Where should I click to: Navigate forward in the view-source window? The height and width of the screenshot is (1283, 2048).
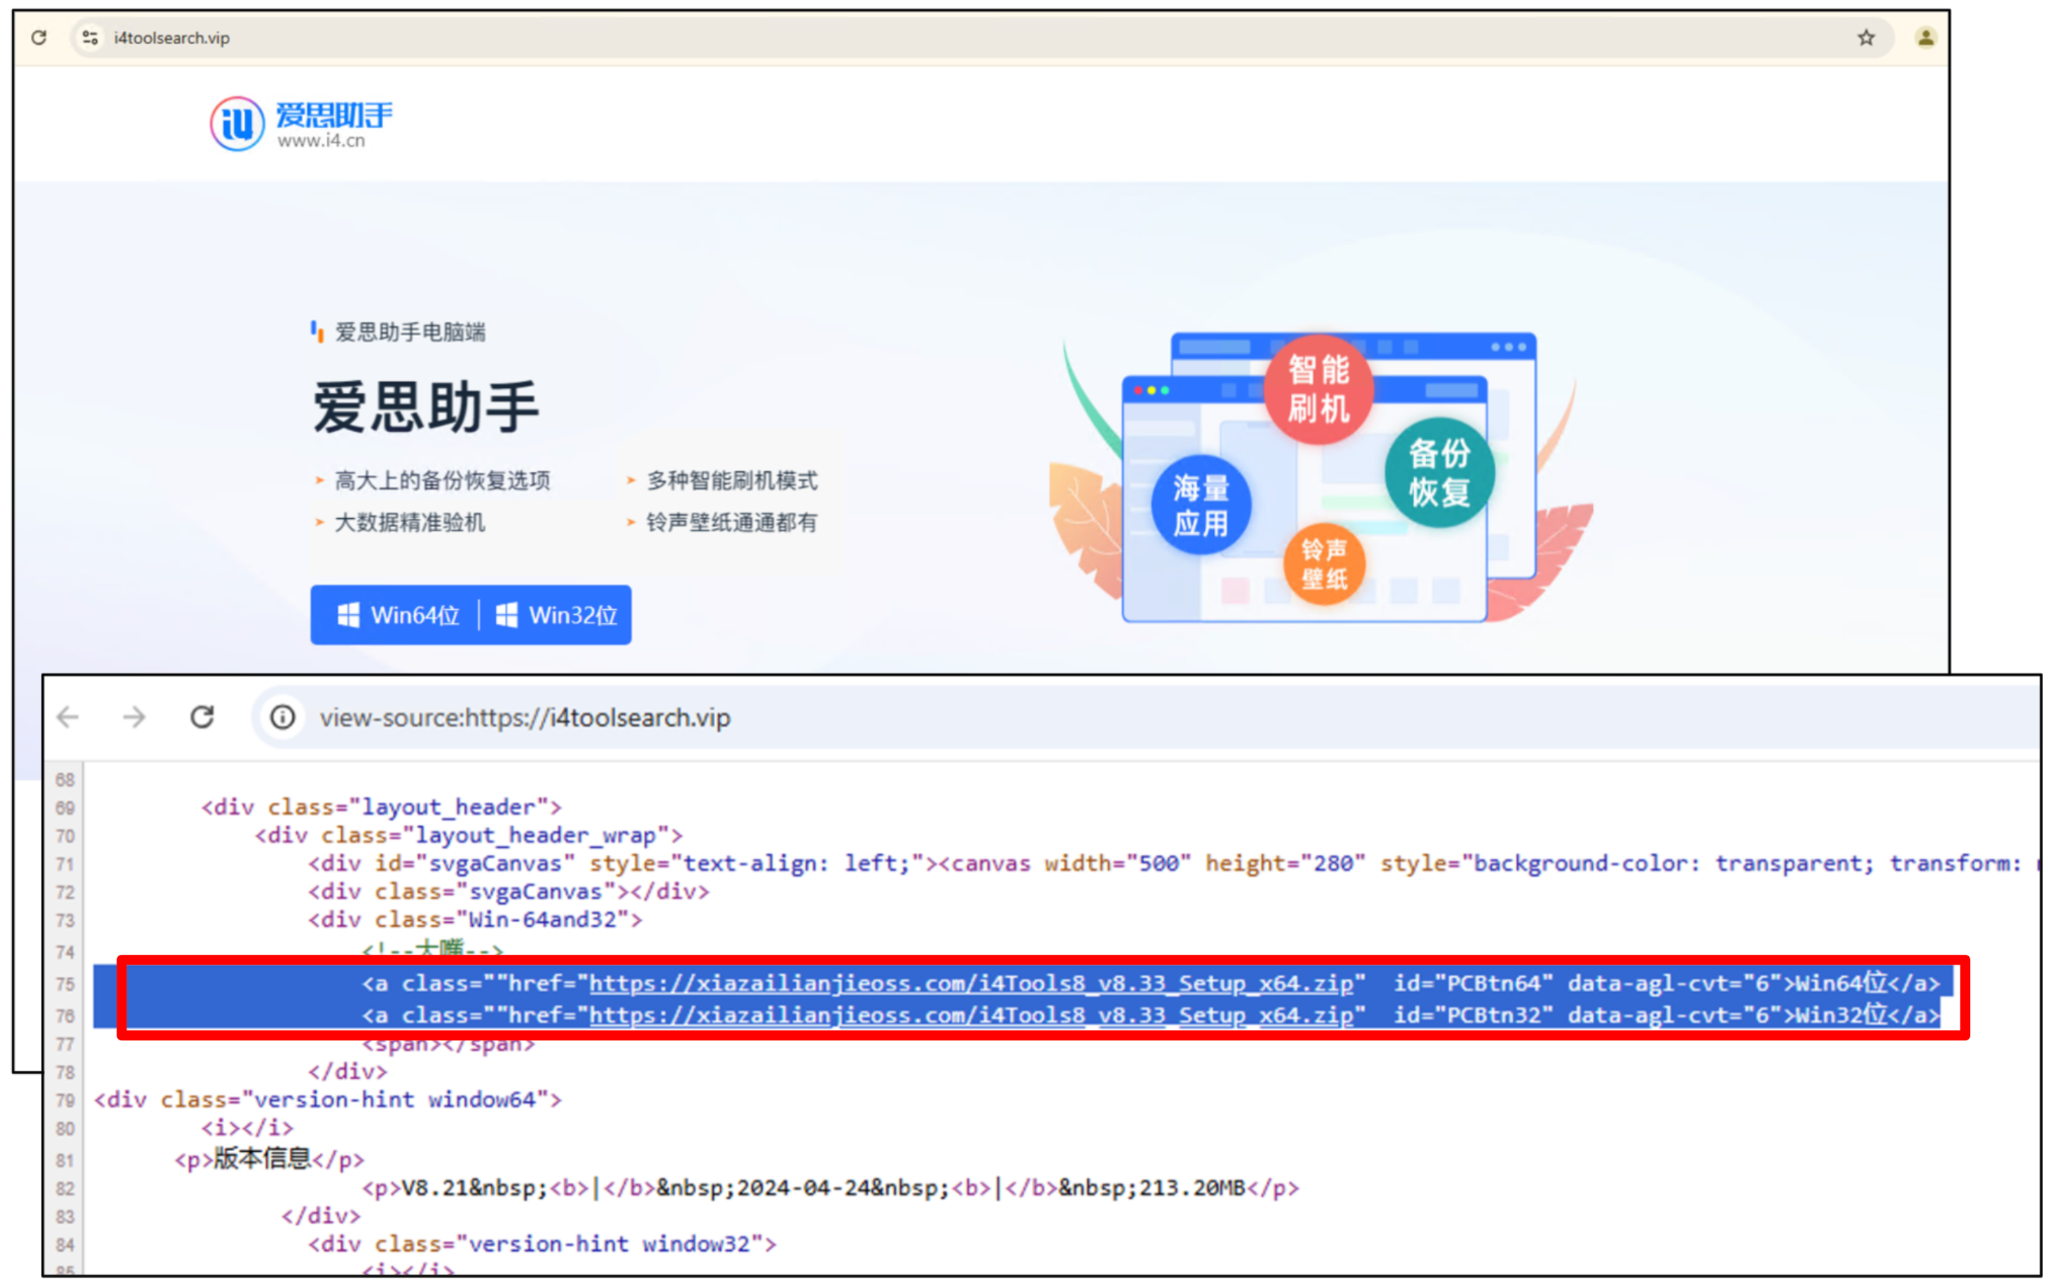tap(134, 717)
